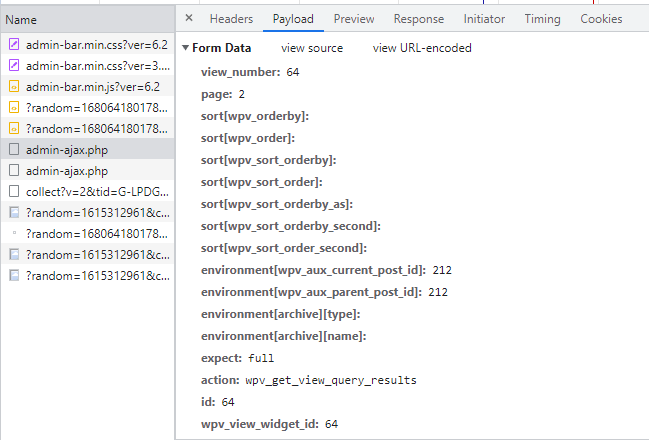Click document icon of collect?v=2&tid request
The width and height of the screenshot is (649, 440).
pyautogui.click(x=14, y=191)
